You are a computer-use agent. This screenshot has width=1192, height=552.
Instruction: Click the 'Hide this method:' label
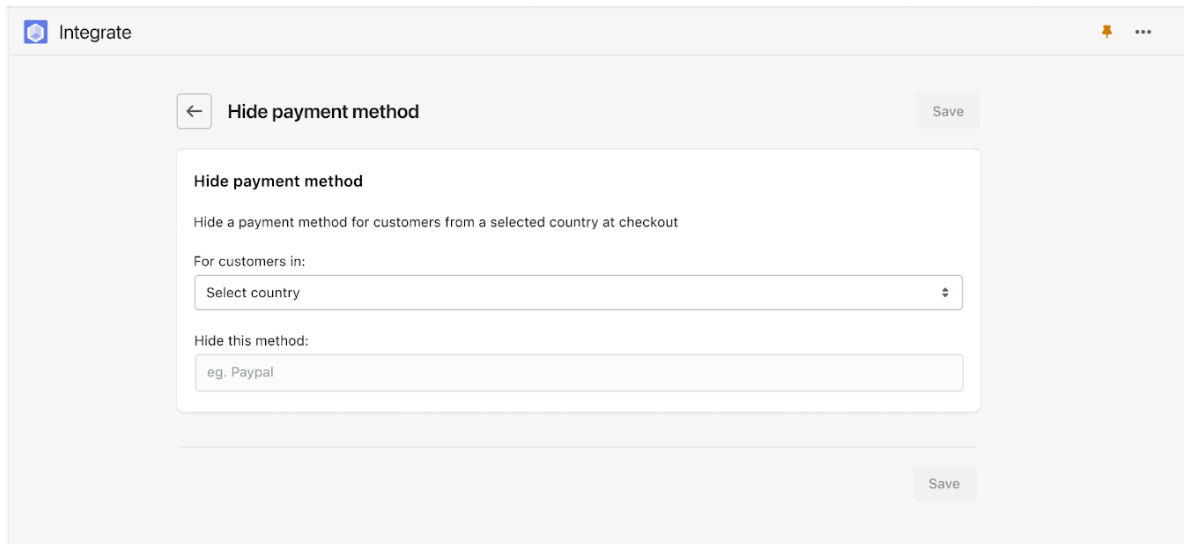252,341
